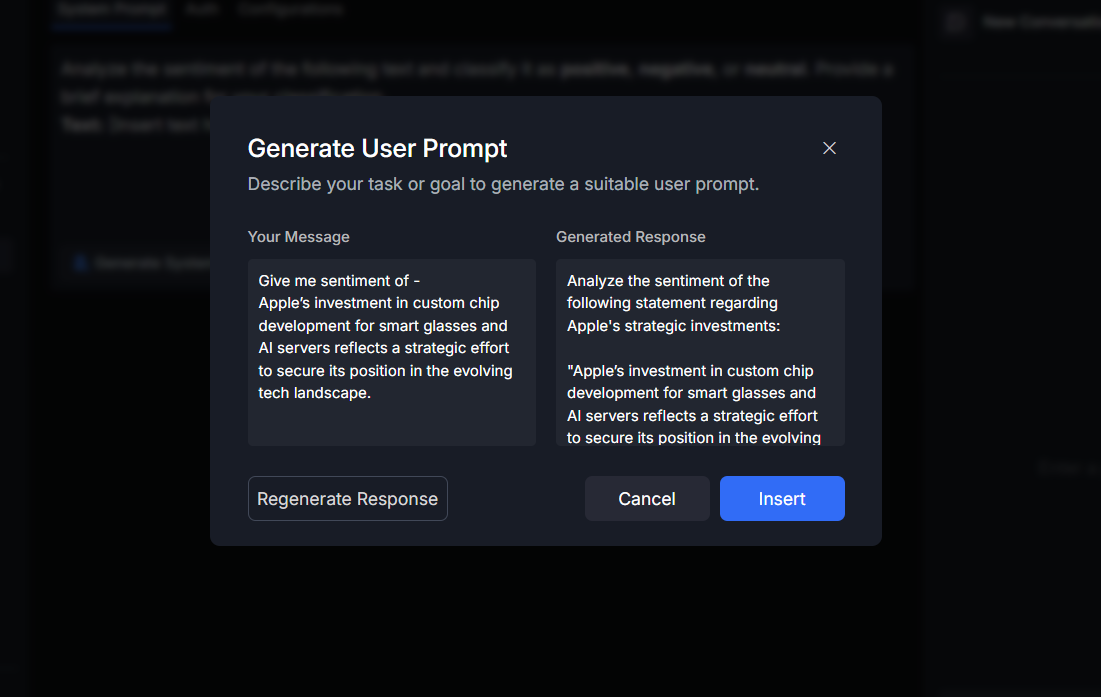Cancel the prompt generation dialog
Screen dimensions: 1101x697
pyautogui.click(x=647, y=499)
